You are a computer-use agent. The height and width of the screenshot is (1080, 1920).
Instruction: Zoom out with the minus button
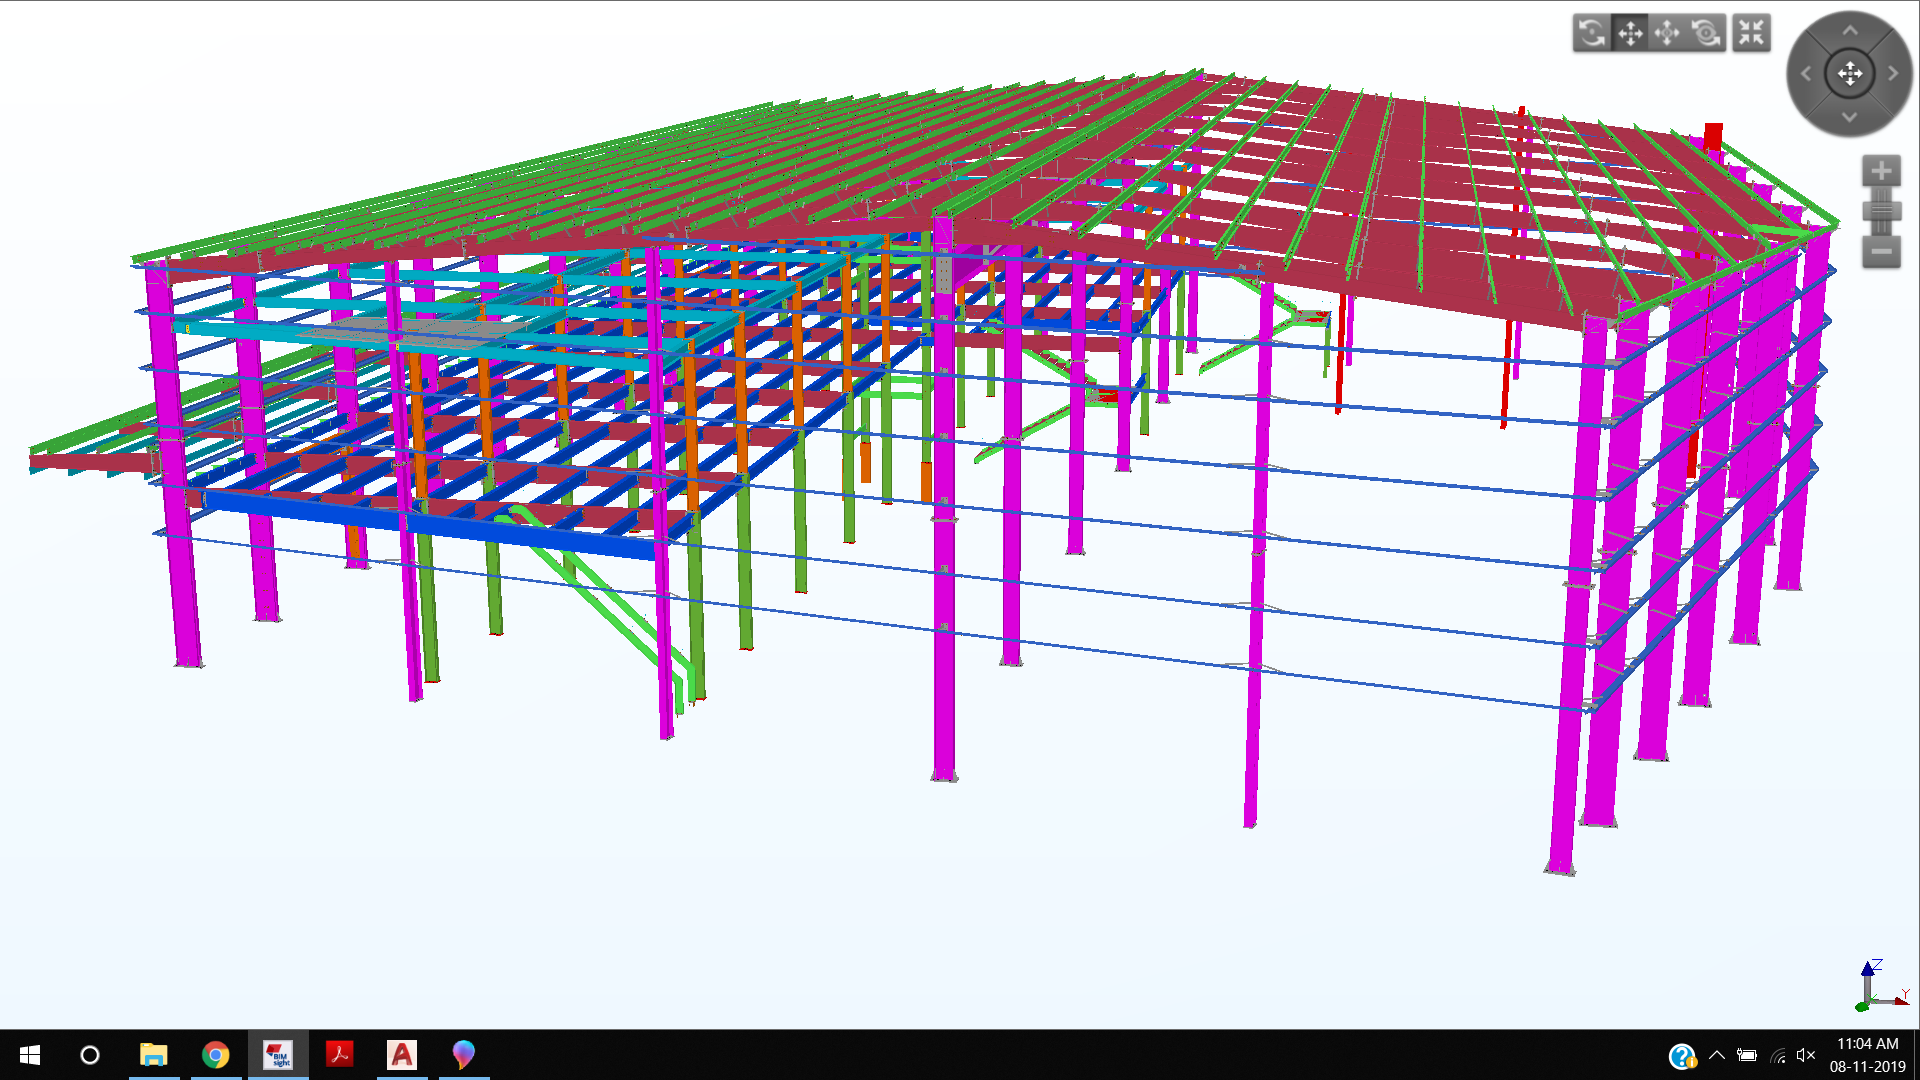coord(1881,251)
